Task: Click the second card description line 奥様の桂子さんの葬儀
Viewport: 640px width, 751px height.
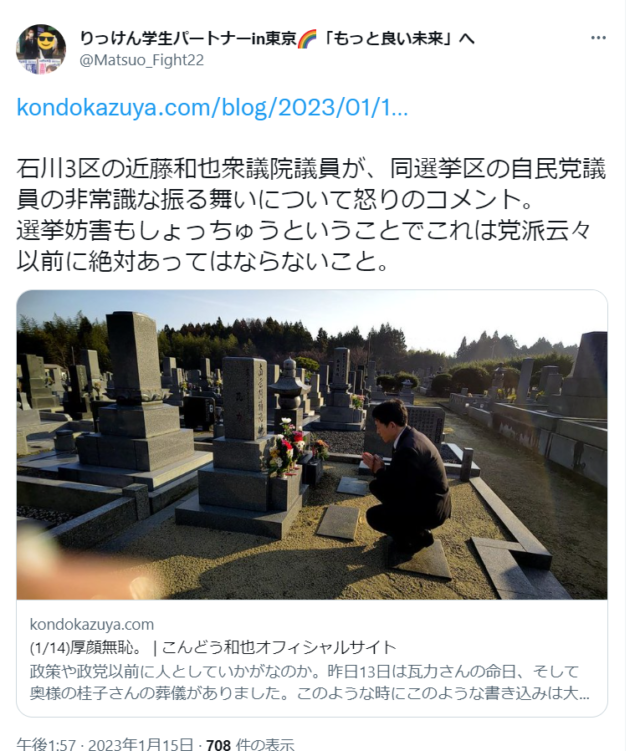Action: pyautogui.click(x=309, y=694)
